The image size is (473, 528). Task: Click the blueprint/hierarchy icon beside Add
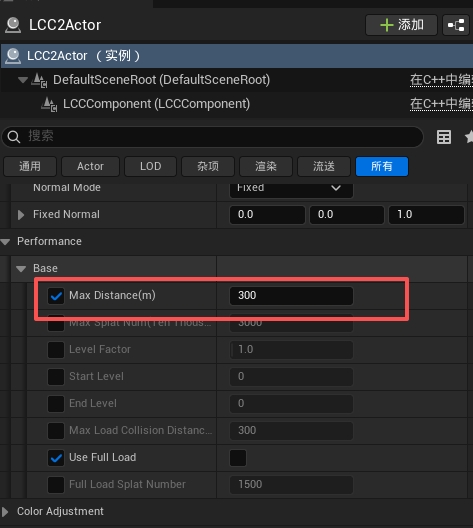coord(456,25)
